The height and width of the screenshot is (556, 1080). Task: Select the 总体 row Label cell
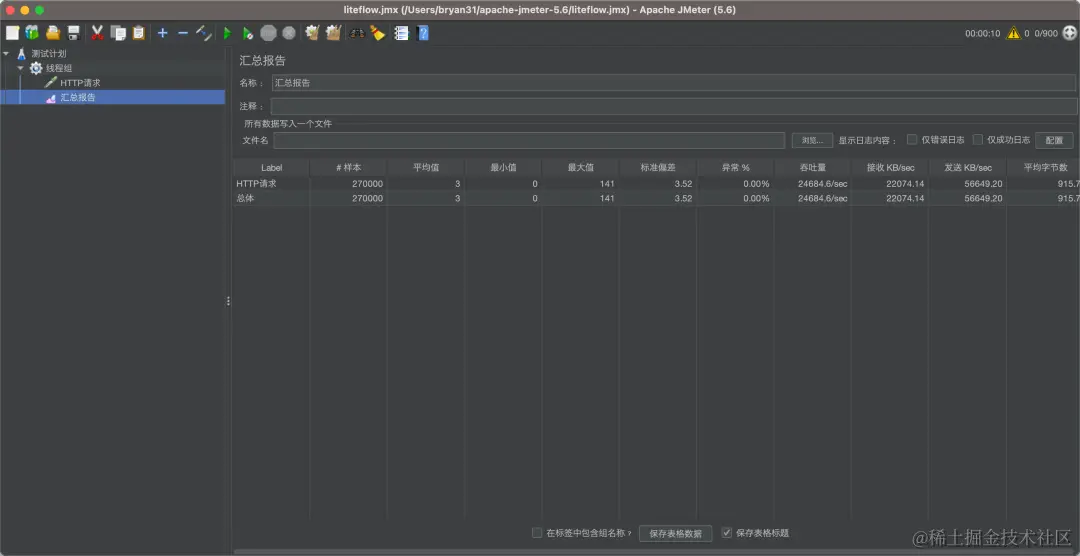[271, 198]
